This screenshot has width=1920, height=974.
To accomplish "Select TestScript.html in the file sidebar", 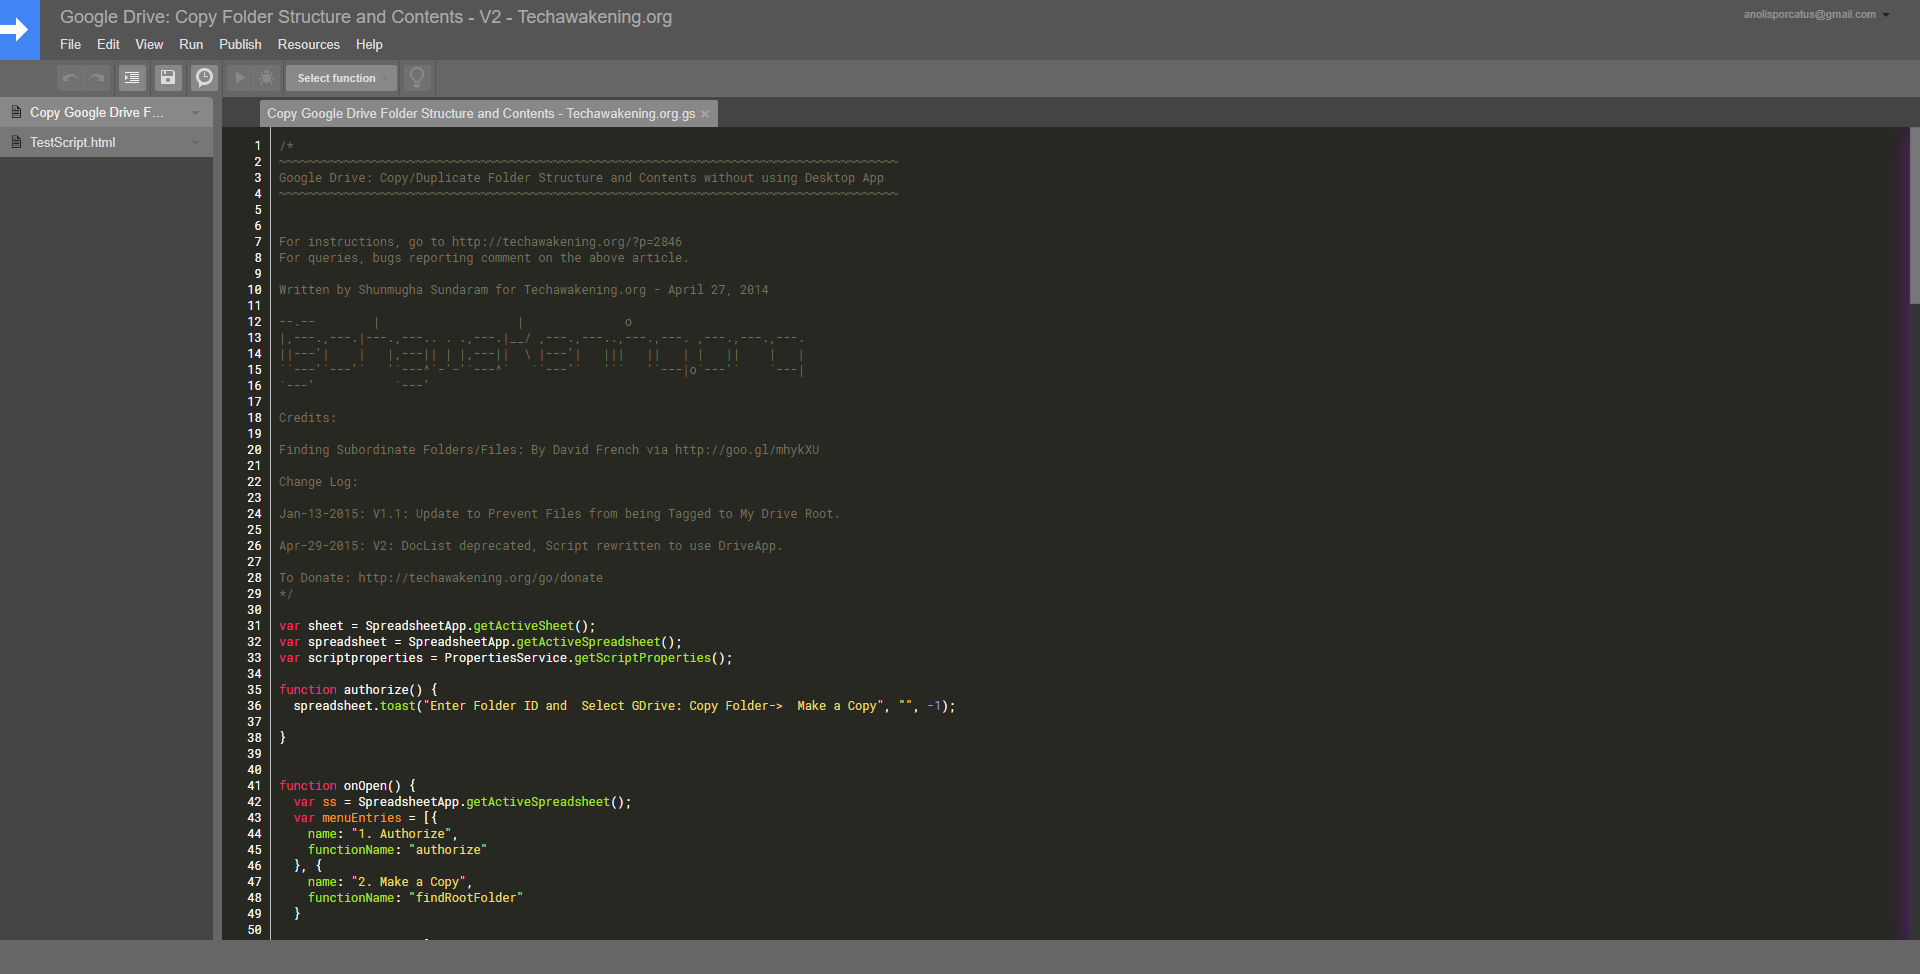I will pos(73,142).
